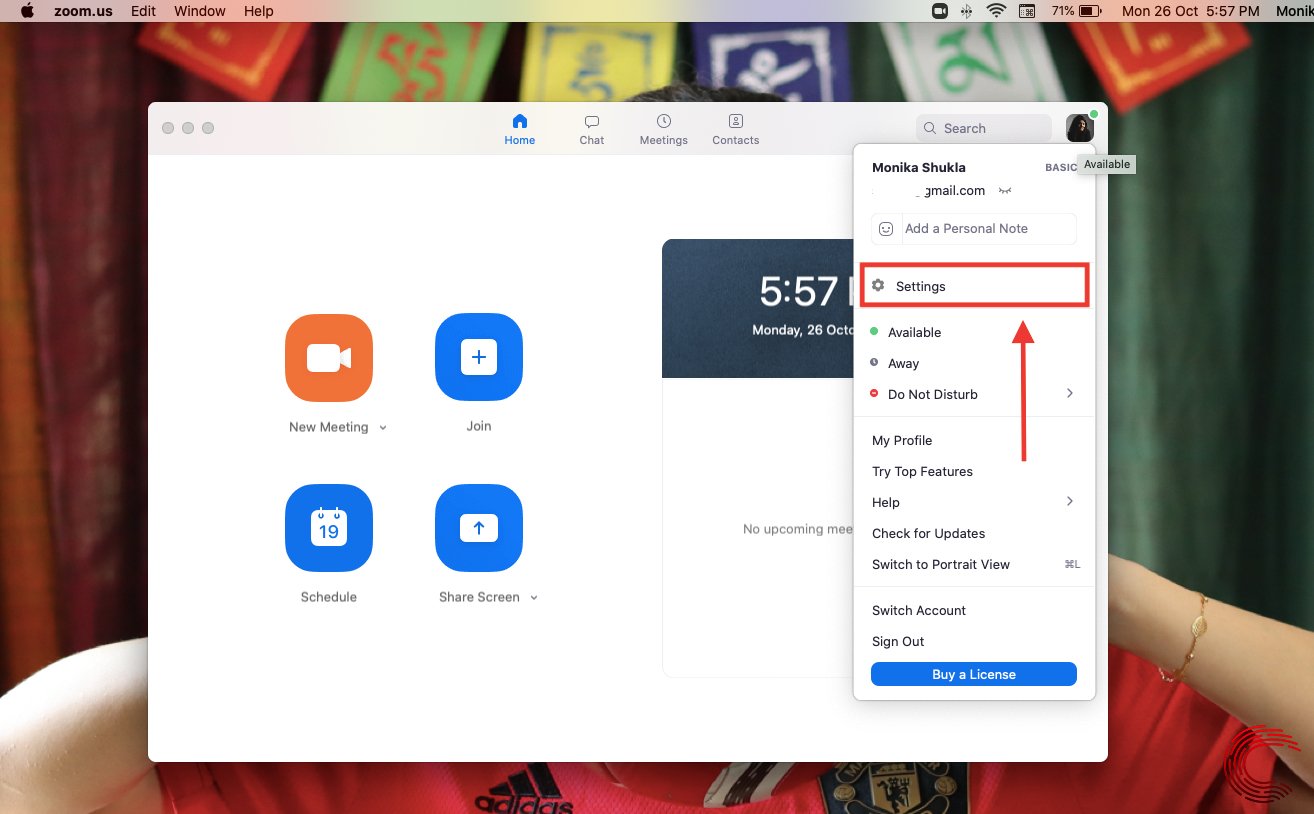Open the Schedule meeting icon

328,528
